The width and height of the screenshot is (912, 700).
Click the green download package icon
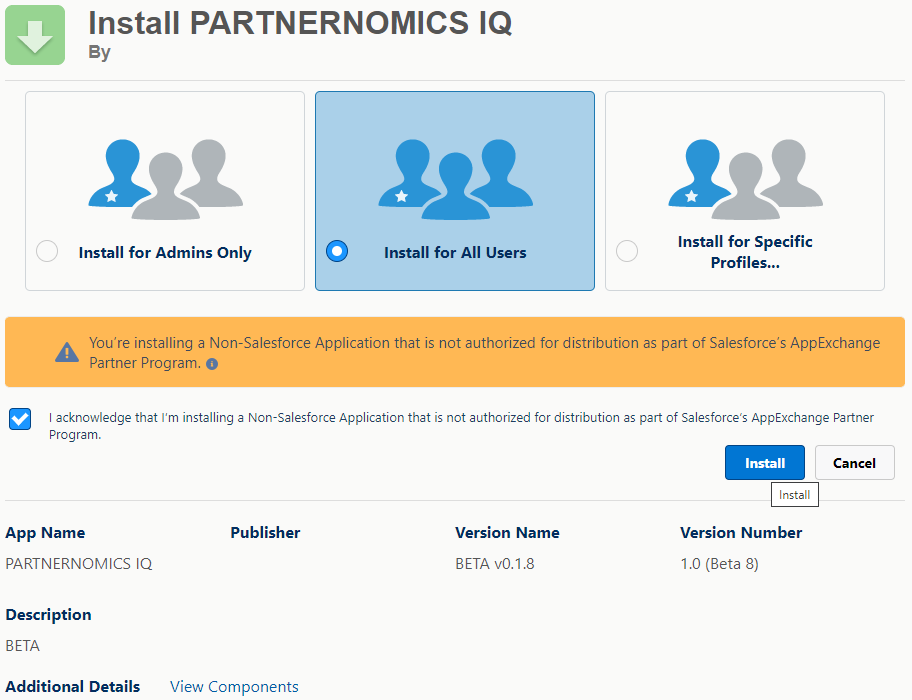[x=35, y=35]
